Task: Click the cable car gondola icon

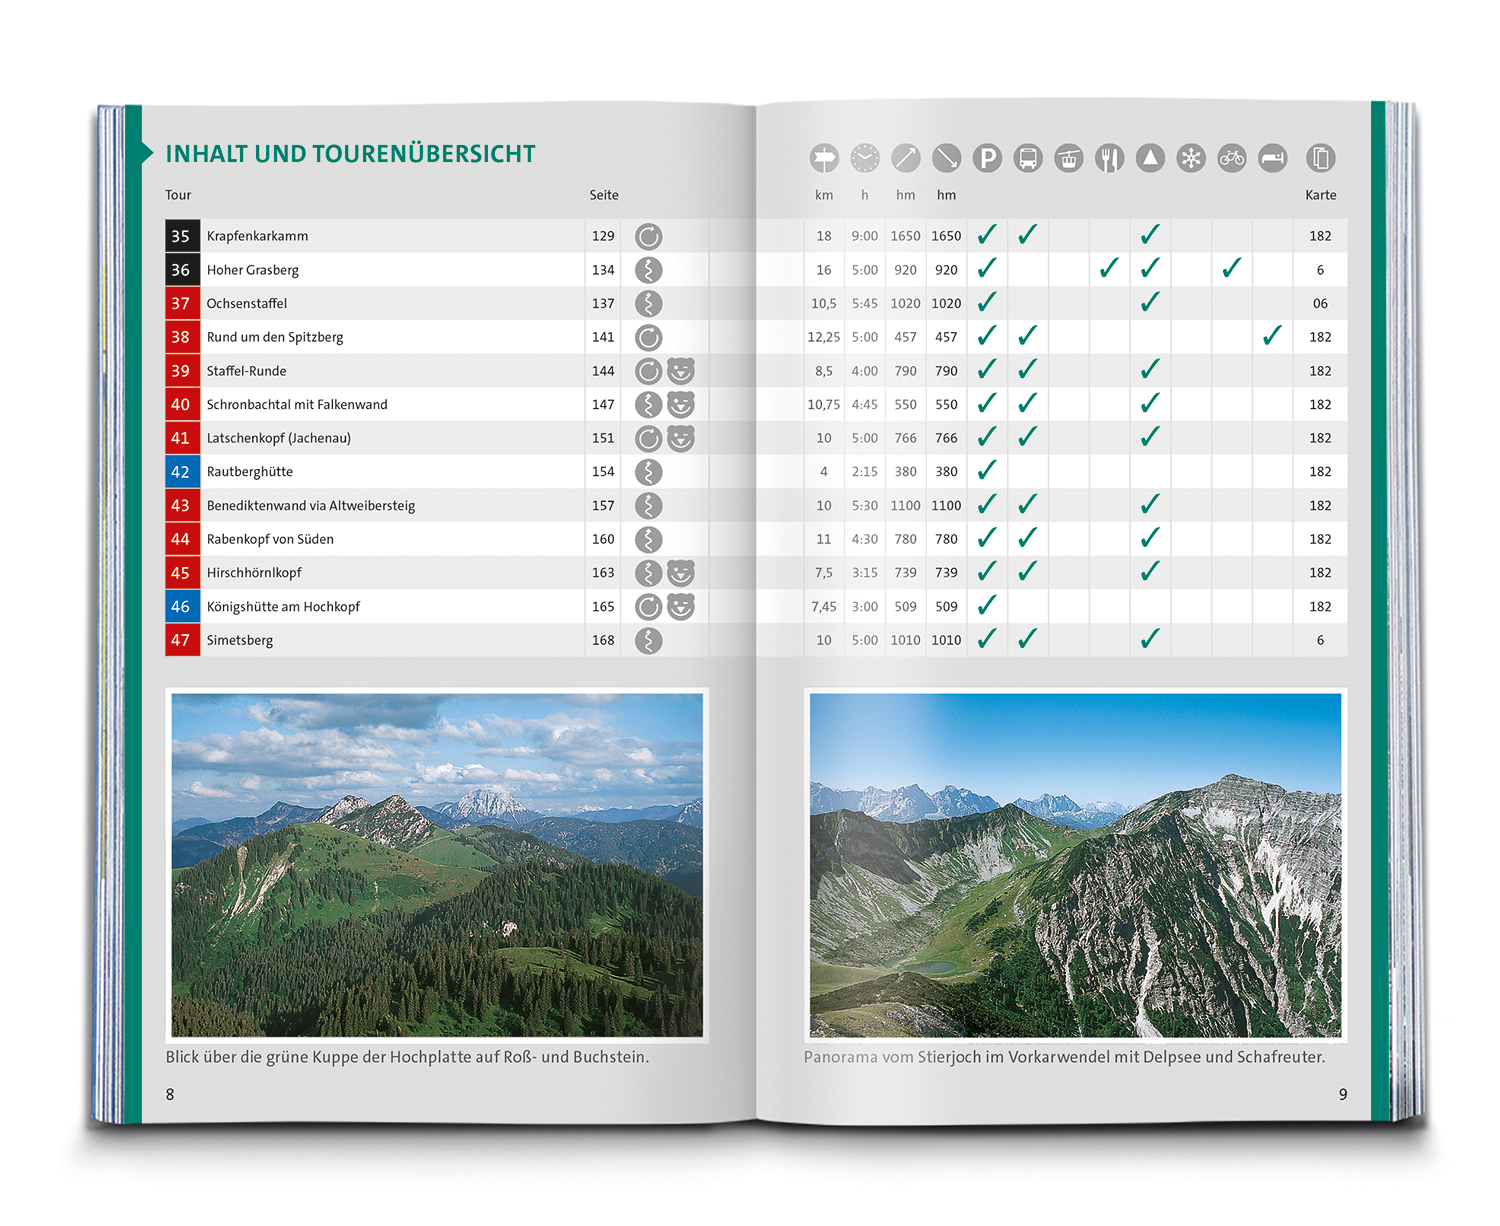Action: tap(1069, 158)
